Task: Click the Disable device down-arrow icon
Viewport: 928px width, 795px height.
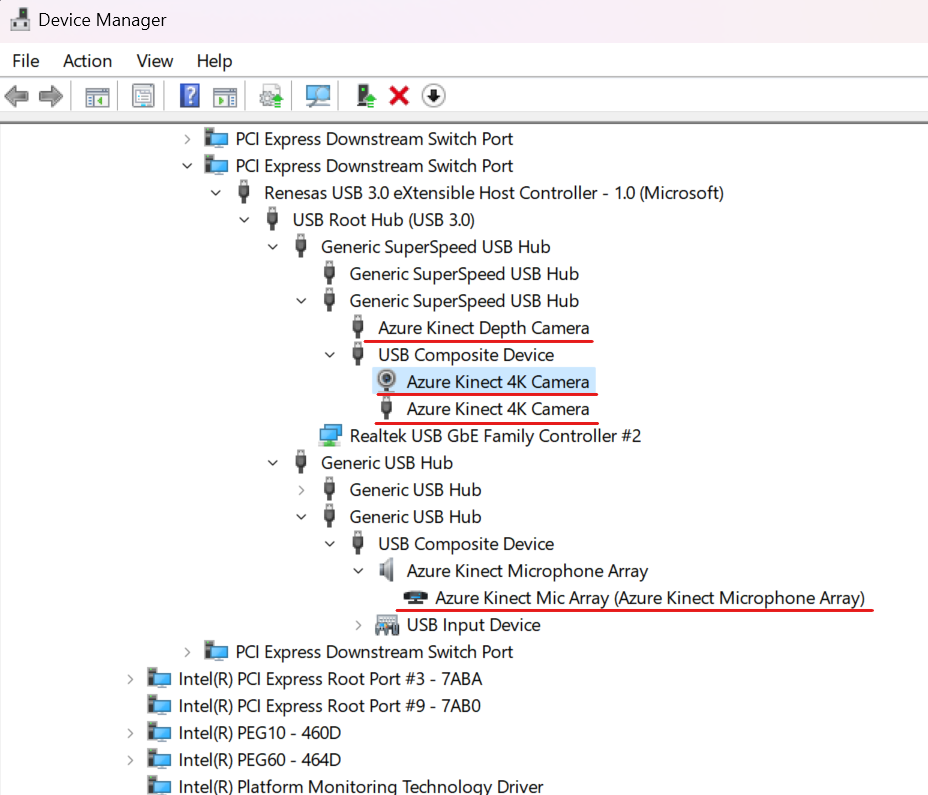Action: coord(432,95)
